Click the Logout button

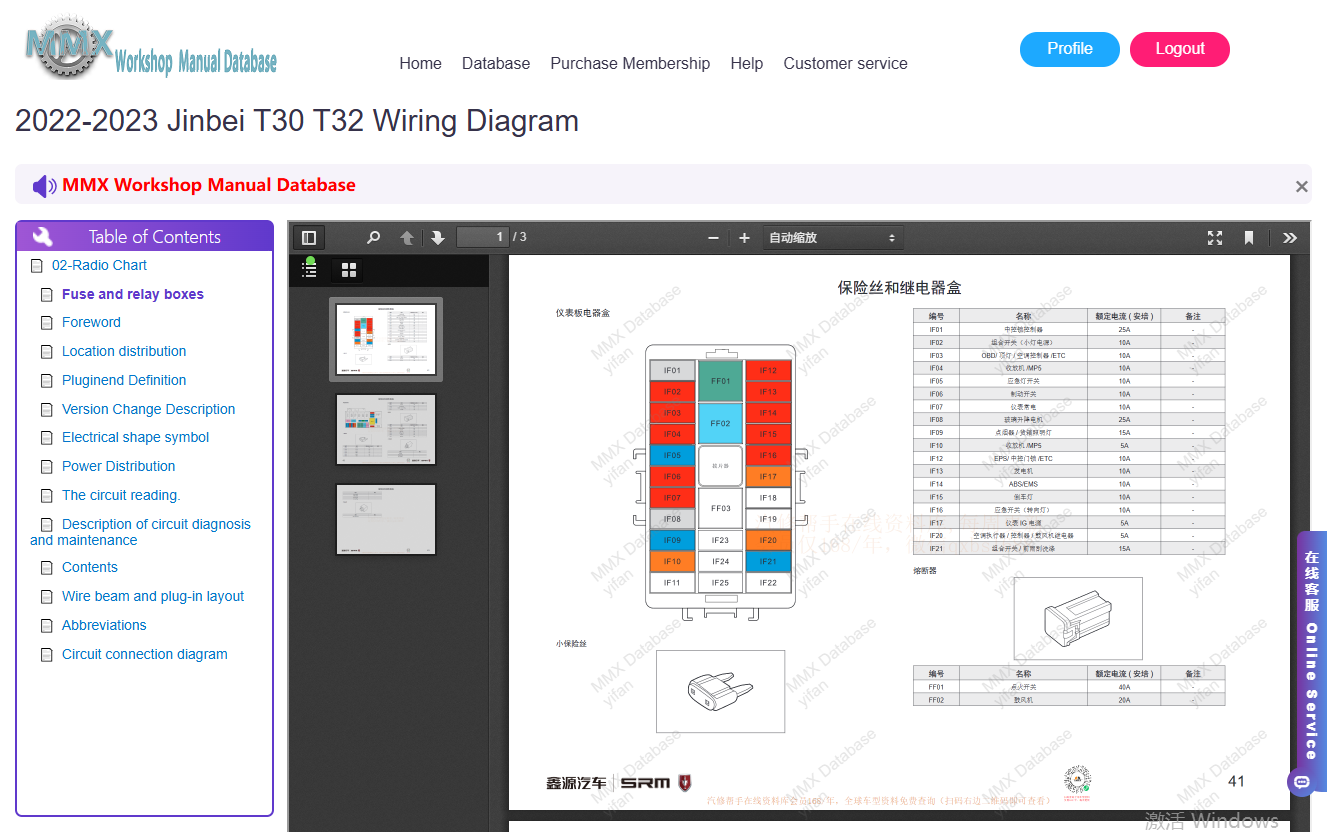[1180, 49]
